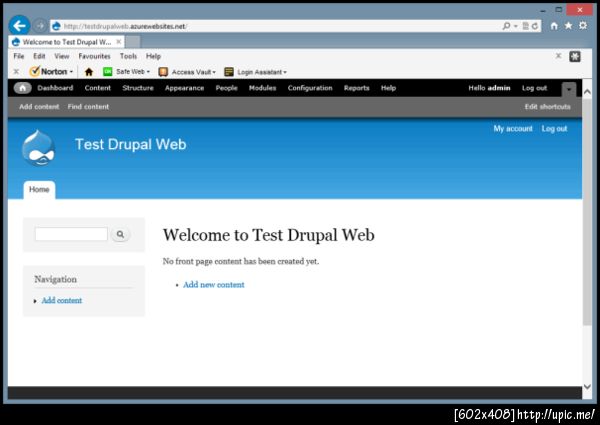This screenshot has height=425, width=600.
Task: Click the Test Drupal Web site title
Action: click(131, 145)
